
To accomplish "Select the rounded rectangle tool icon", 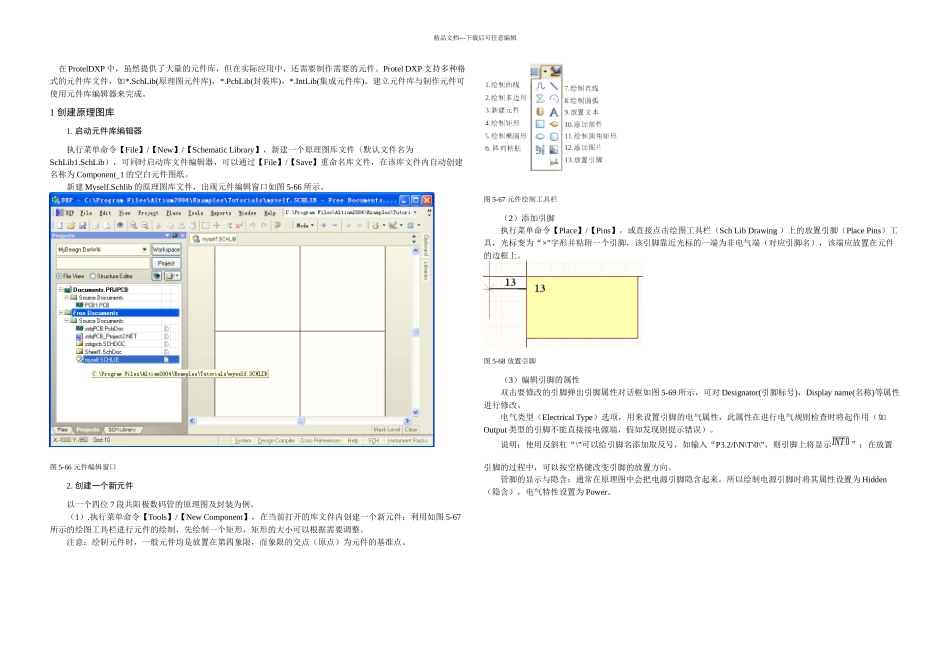I will point(554,136).
